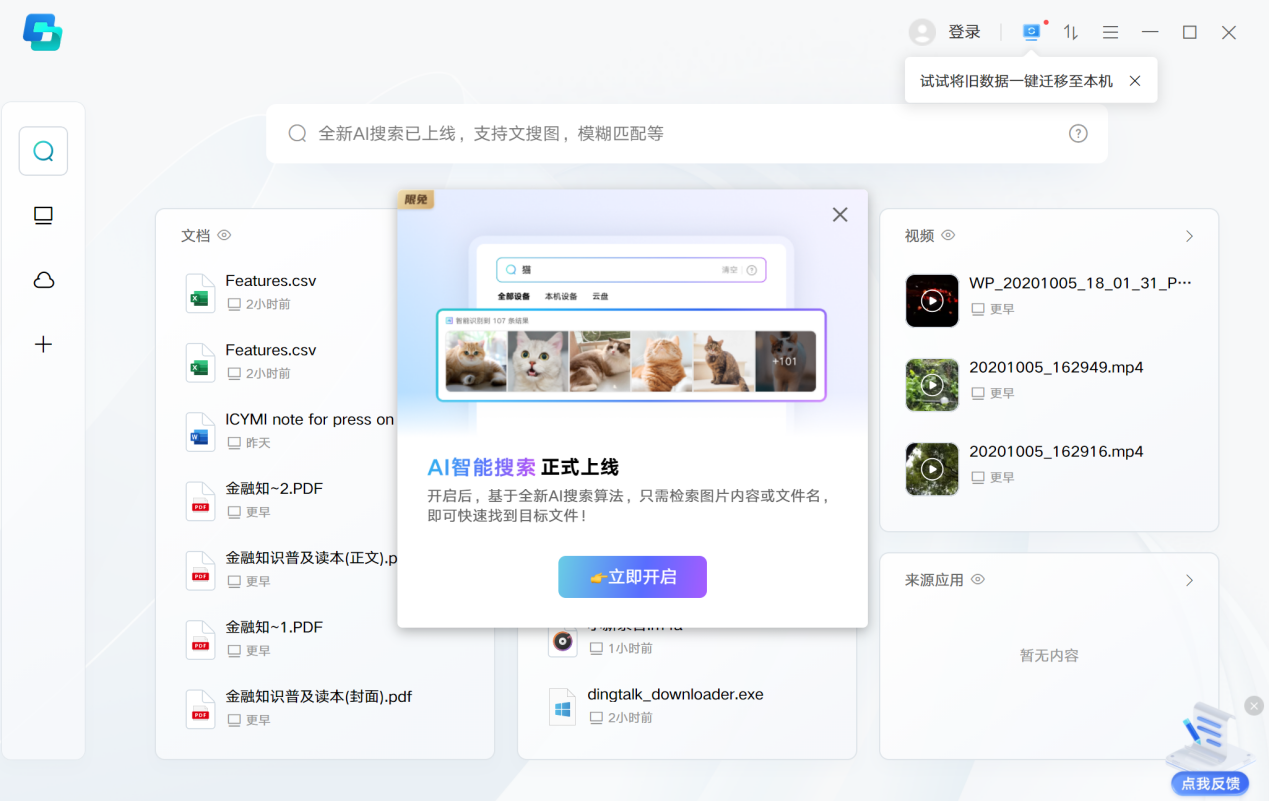Select the 20201005_162949.mp4 file name

coord(1056,367)
